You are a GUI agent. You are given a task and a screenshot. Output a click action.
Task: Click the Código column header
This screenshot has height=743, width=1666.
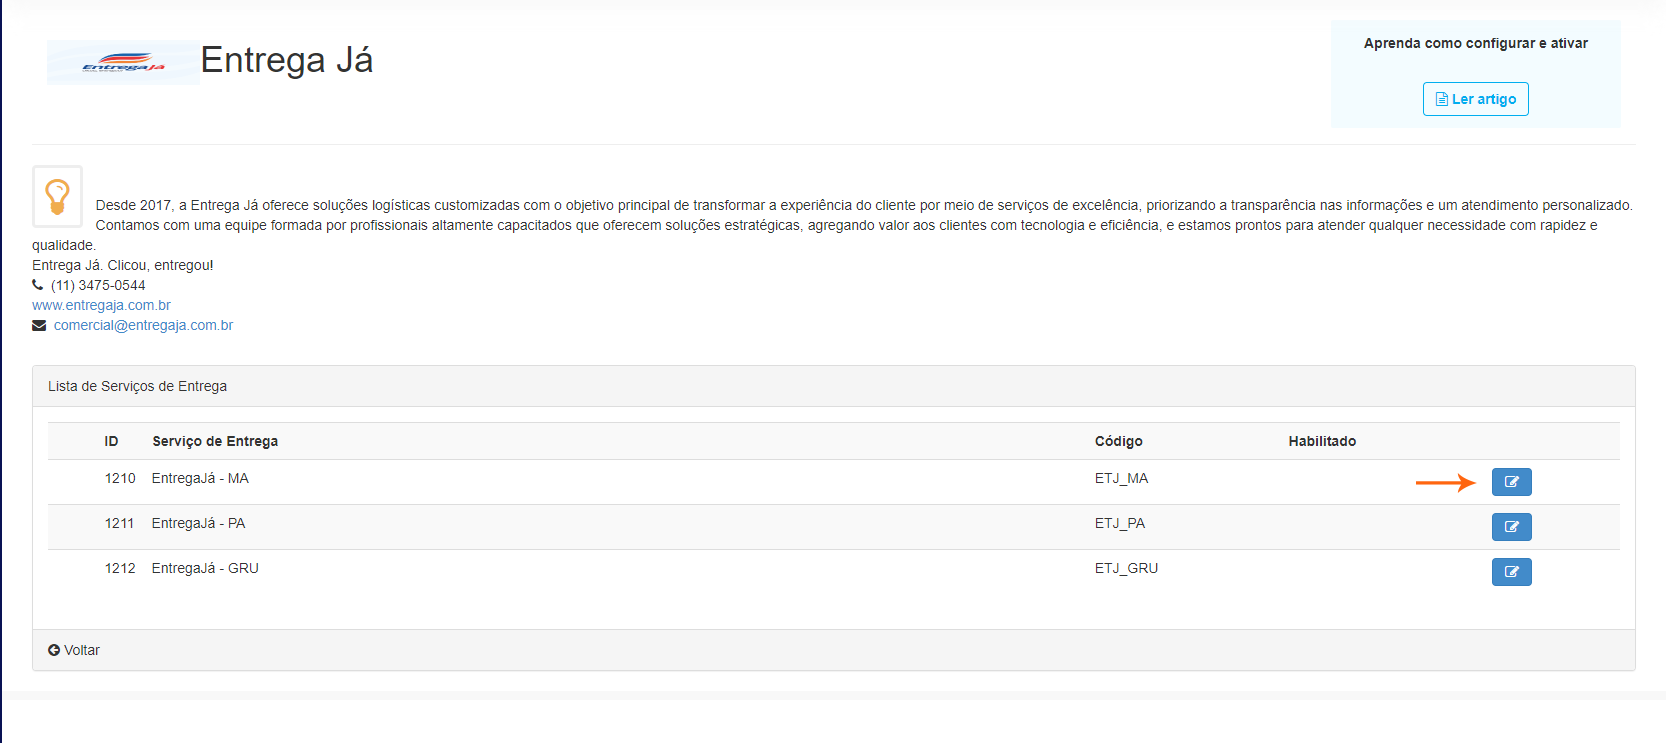point(1118,441)
